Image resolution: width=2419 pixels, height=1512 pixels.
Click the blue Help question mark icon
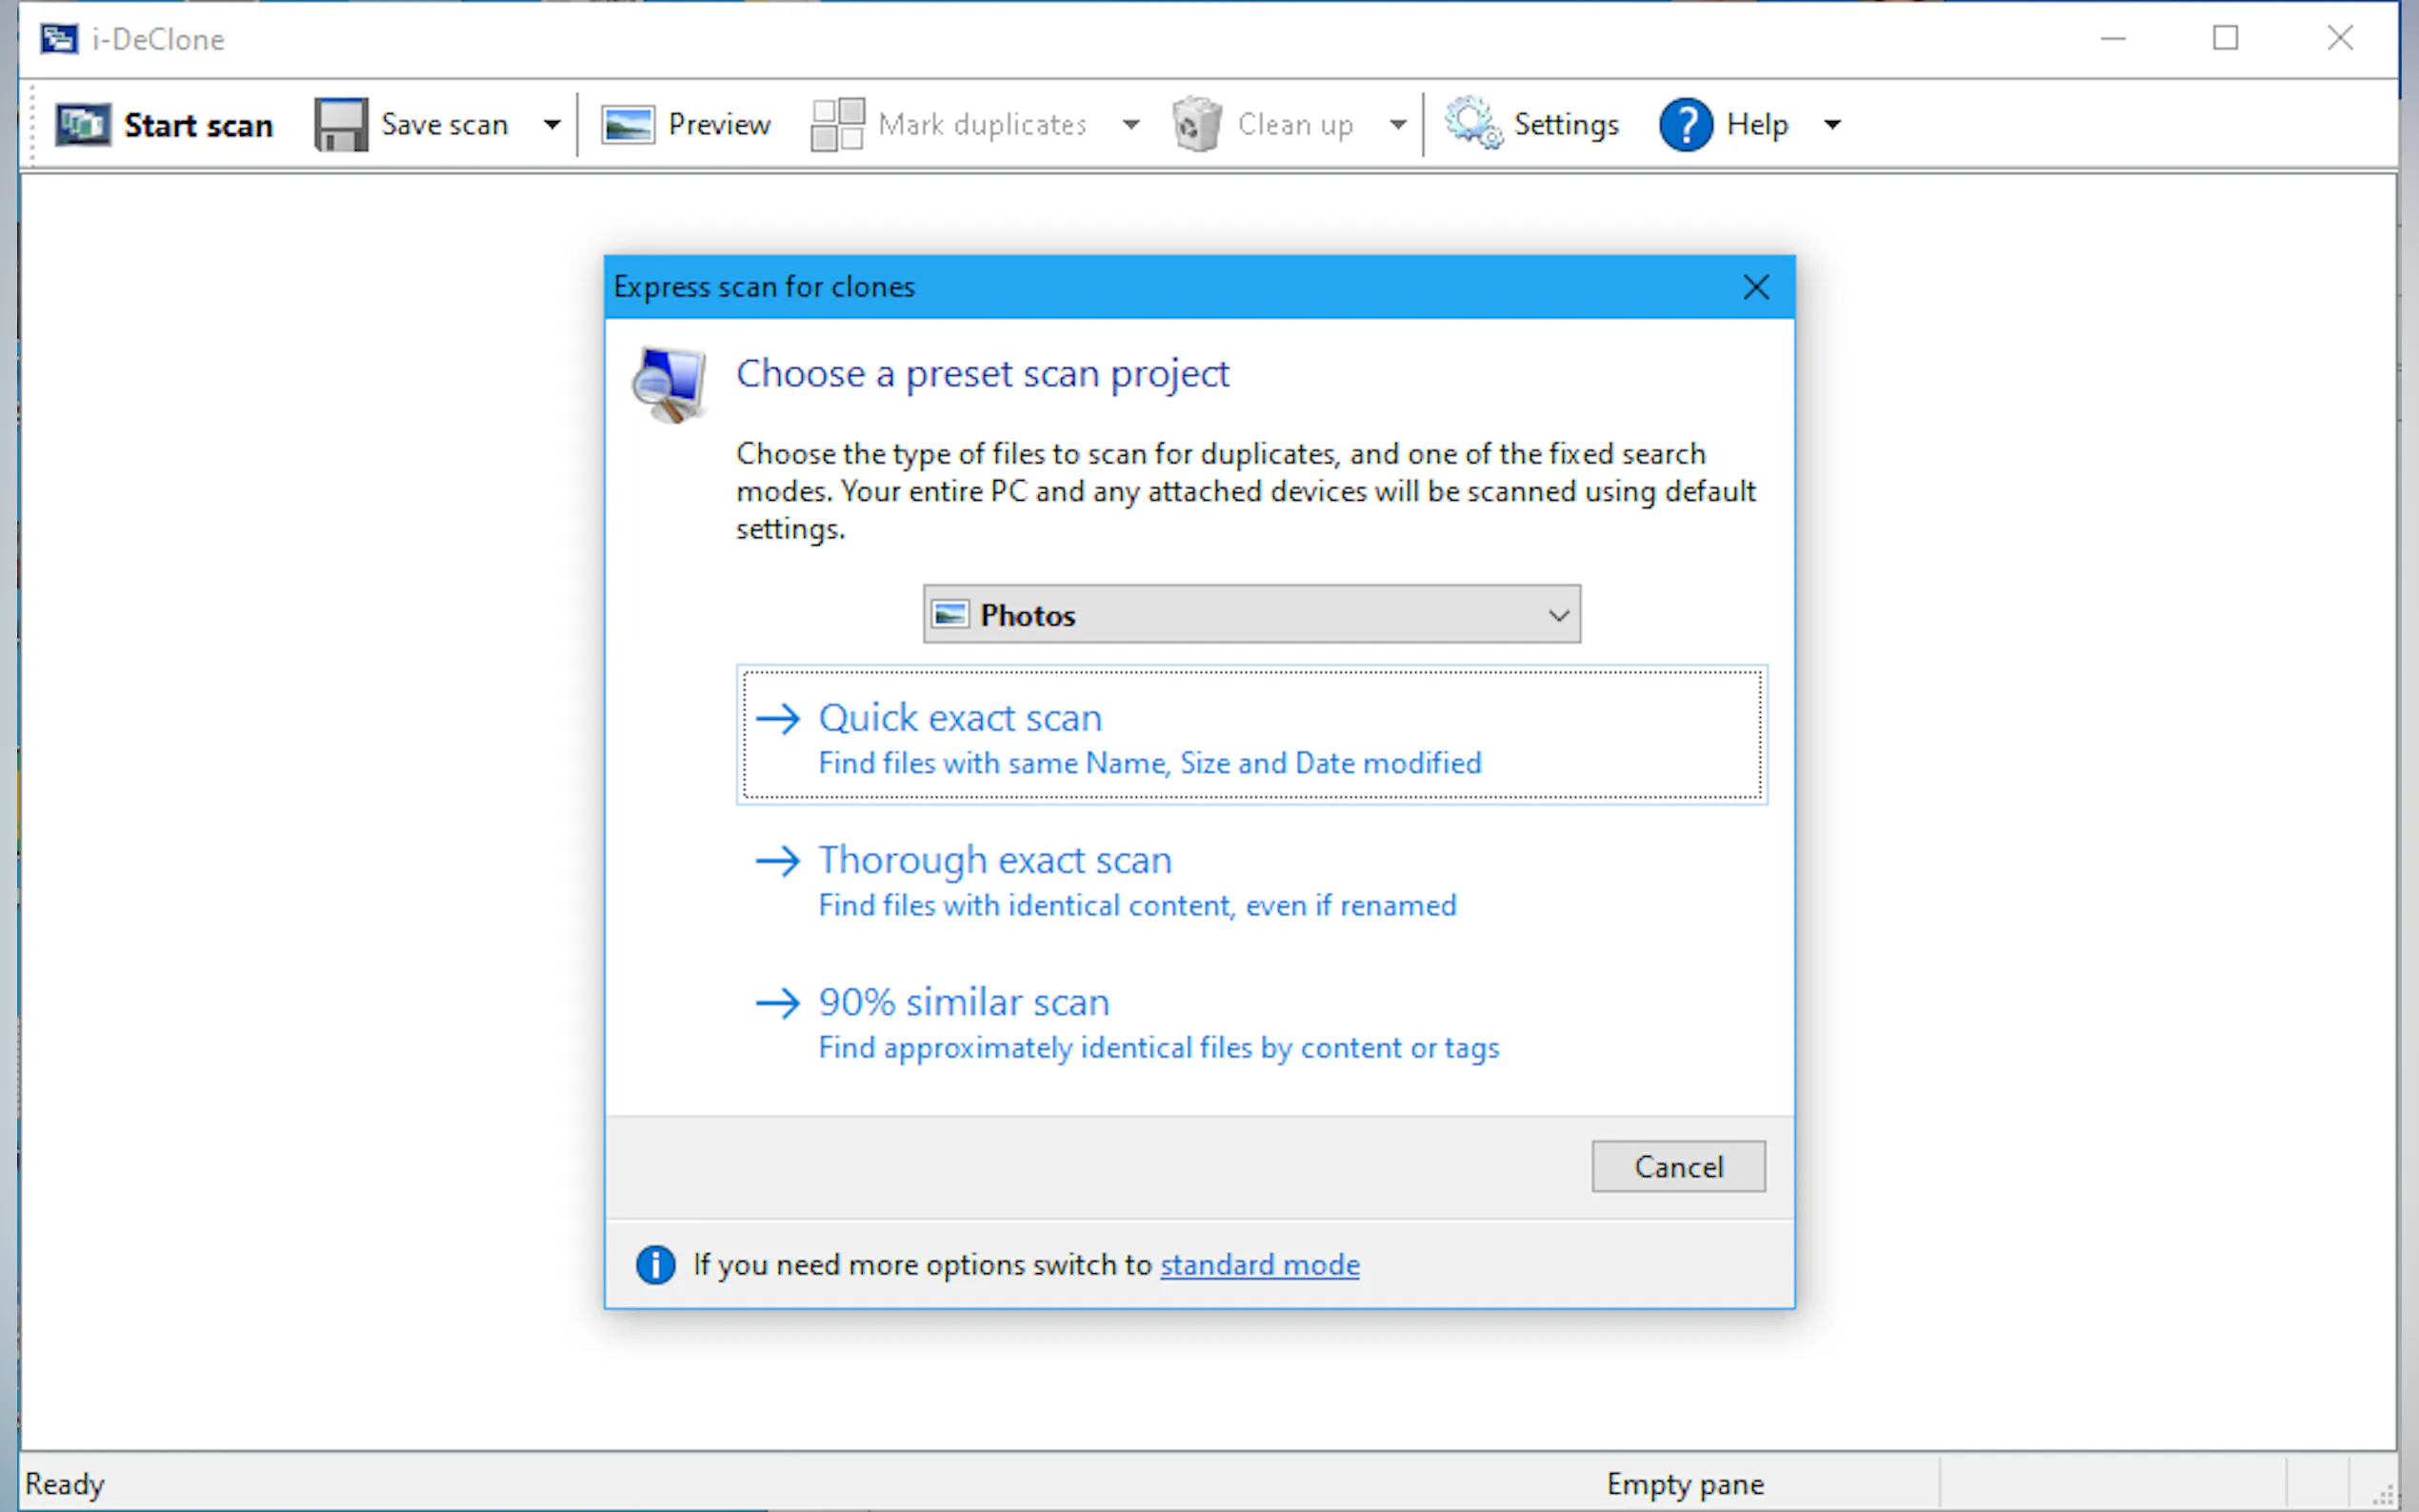coord(1685,125)
